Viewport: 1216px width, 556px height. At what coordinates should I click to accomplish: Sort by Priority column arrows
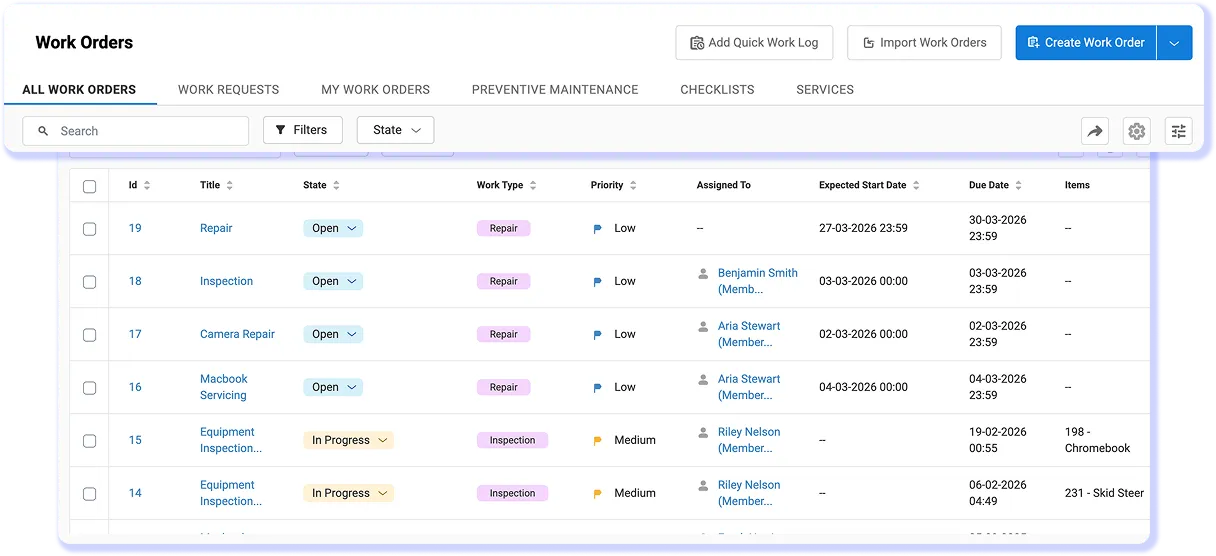click(634, 185)
